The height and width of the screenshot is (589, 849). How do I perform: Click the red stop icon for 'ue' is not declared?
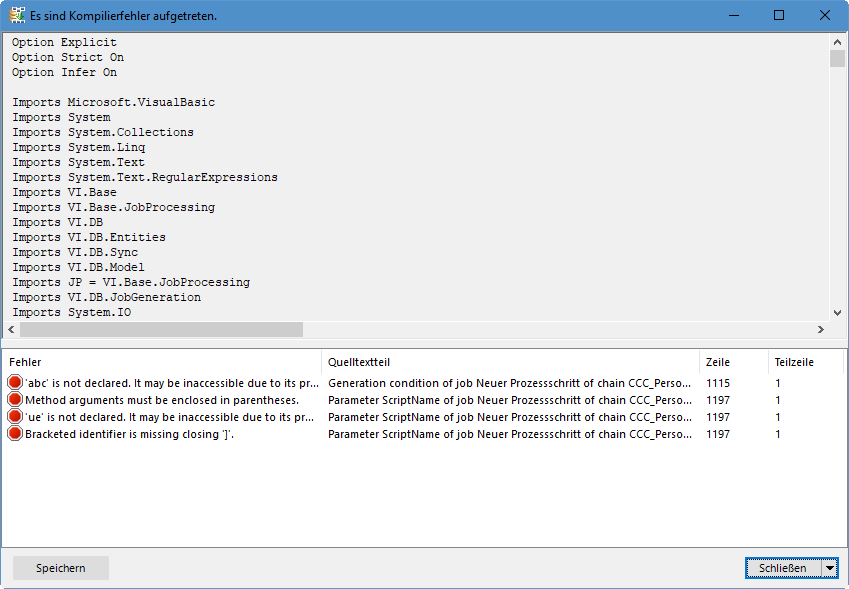pos(15,417)
